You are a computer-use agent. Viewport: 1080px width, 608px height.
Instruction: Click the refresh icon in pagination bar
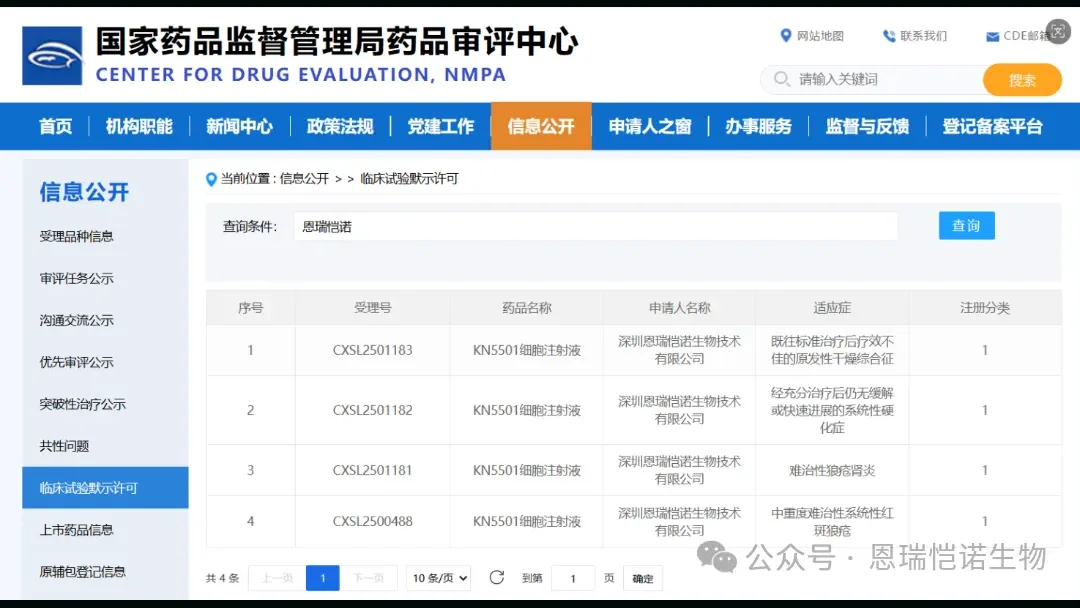pyautogui.click(x=497, y=577)
